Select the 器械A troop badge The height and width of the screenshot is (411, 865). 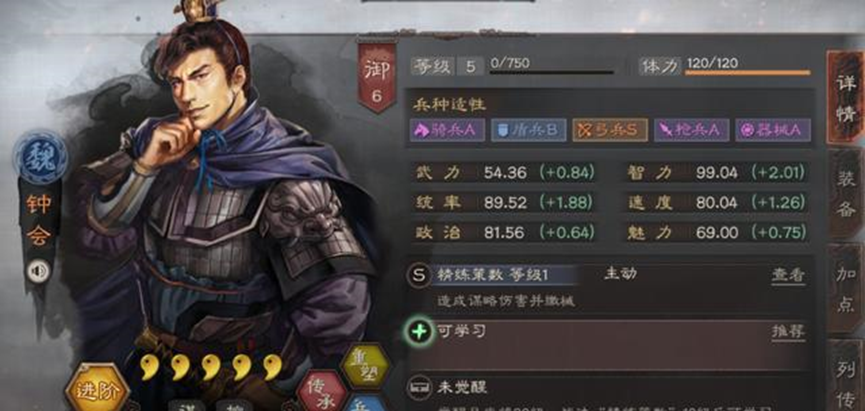click(x=773, y=130)
